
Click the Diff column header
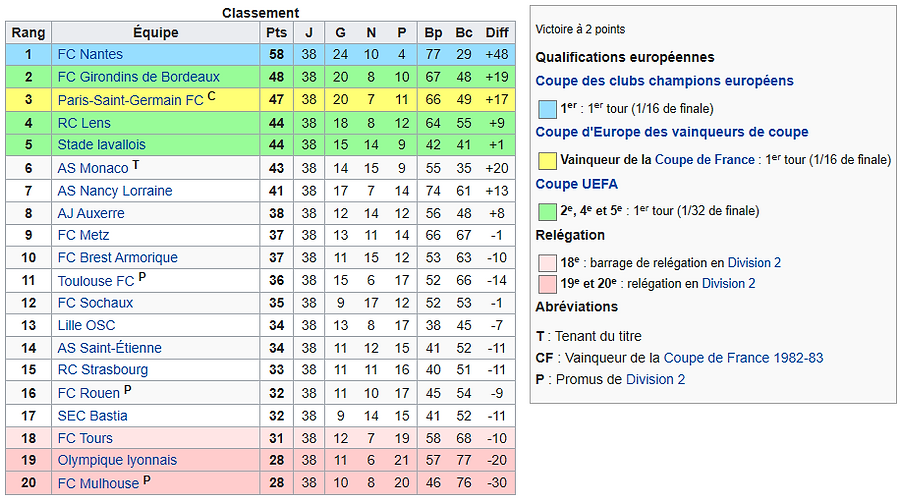(496, 33)
